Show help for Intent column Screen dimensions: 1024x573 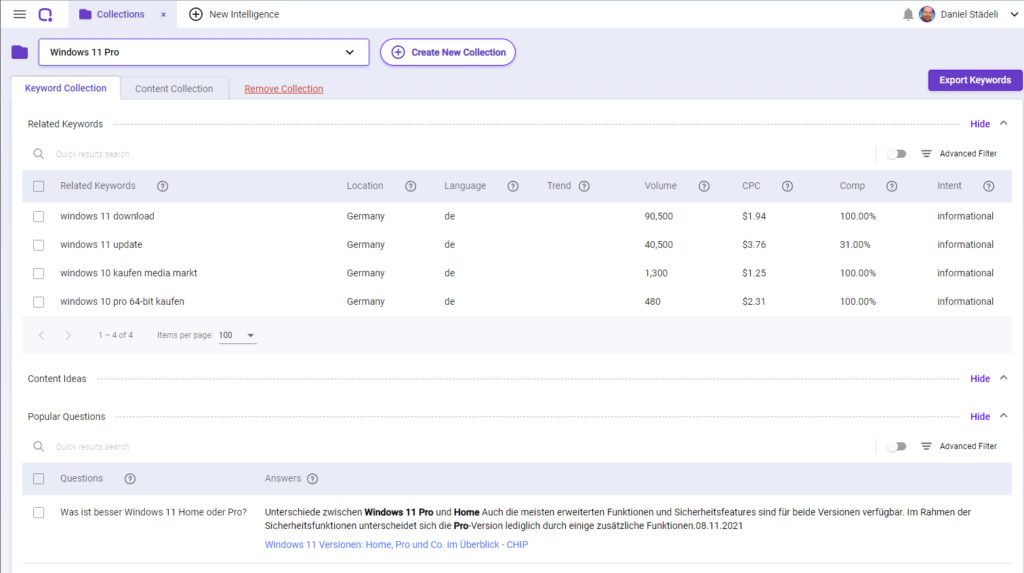pos(988,186)
